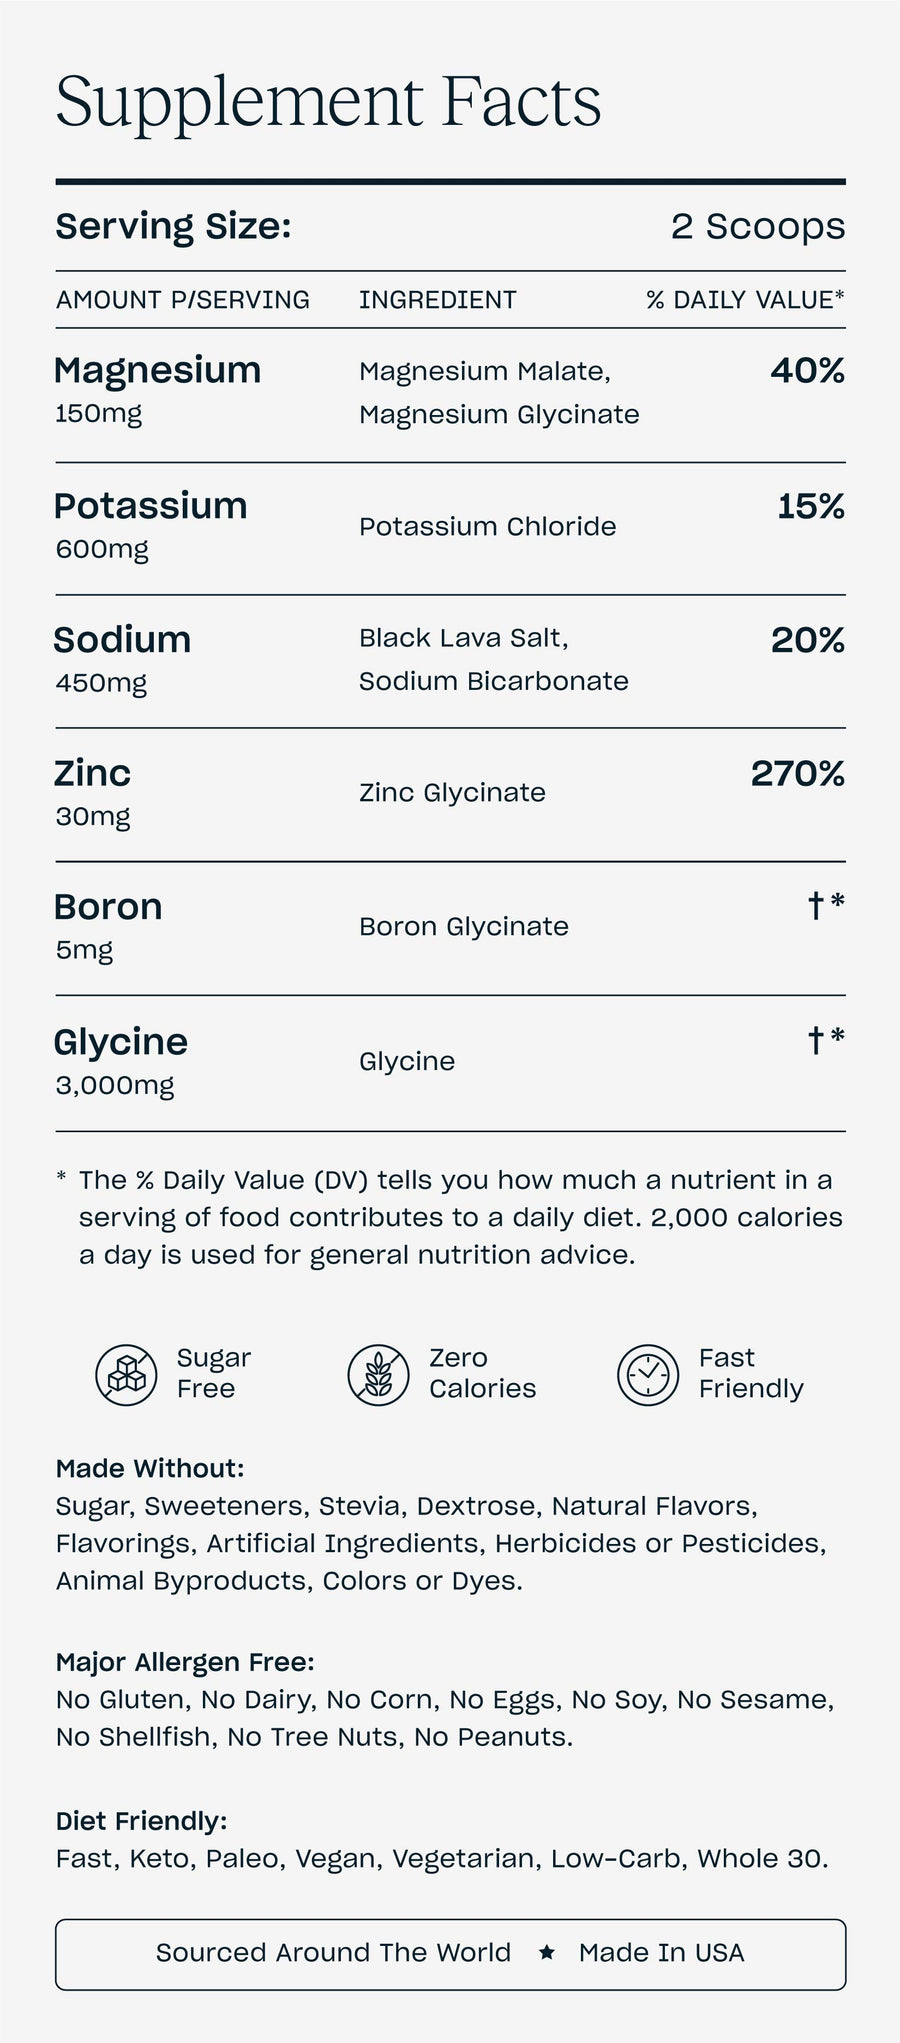Select the 2 Scoops serving value

[757, 227]
